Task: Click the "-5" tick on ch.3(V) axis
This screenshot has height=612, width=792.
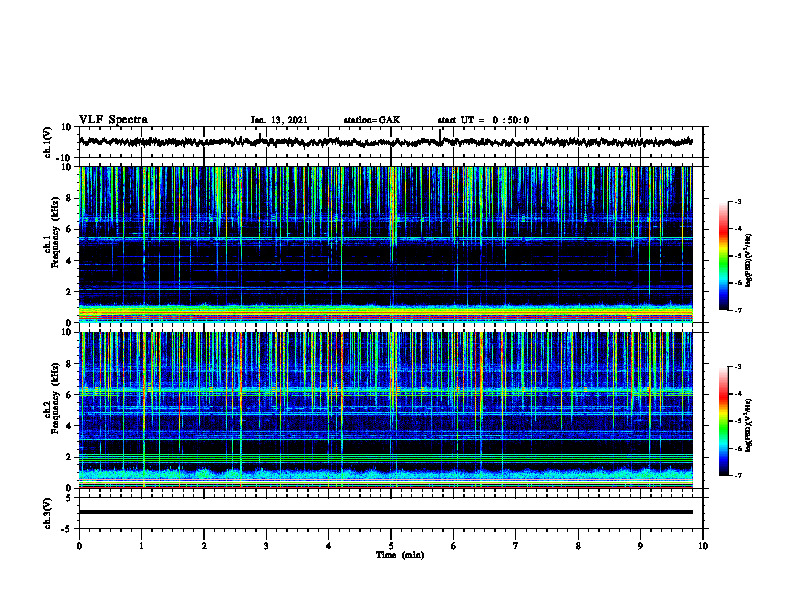Action: [67, 529]
